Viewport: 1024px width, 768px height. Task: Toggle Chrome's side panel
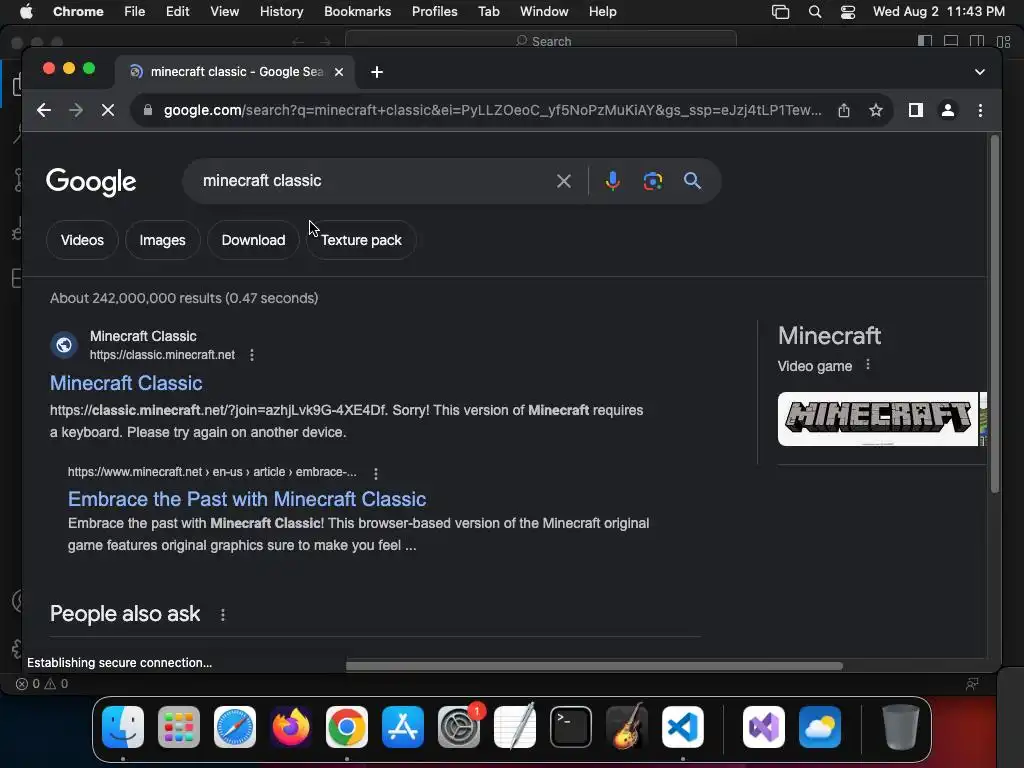pyautogui.click(x=916, y=110)
